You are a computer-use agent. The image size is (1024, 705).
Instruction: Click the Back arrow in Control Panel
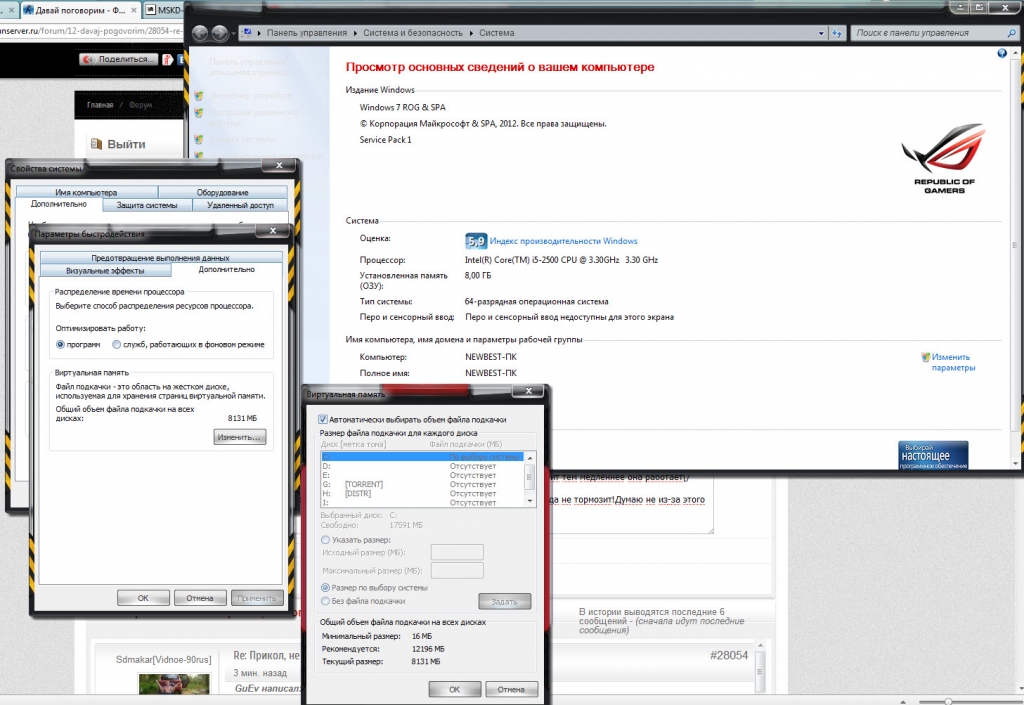tap(200, 33)
